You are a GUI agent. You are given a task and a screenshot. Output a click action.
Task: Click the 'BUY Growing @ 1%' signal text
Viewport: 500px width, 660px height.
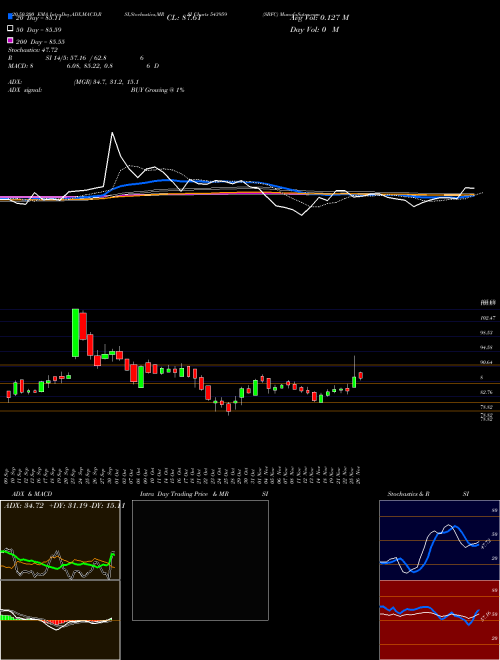157,90
